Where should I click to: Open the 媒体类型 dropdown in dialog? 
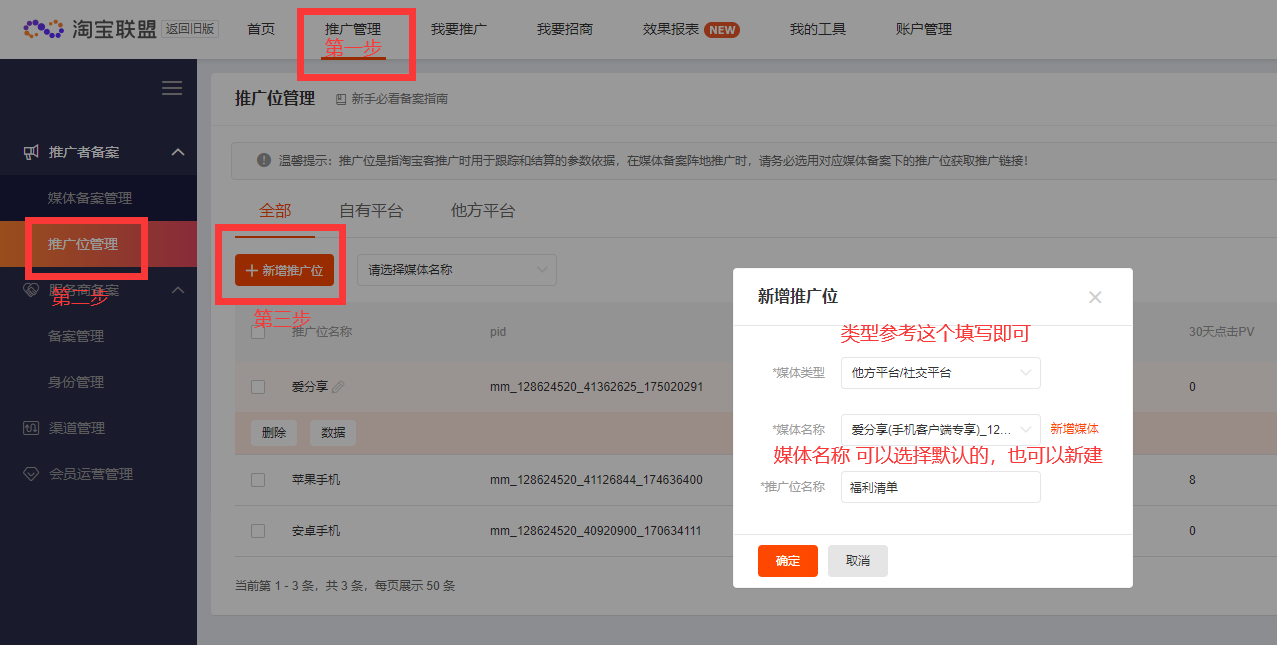(x=941, y=373)
